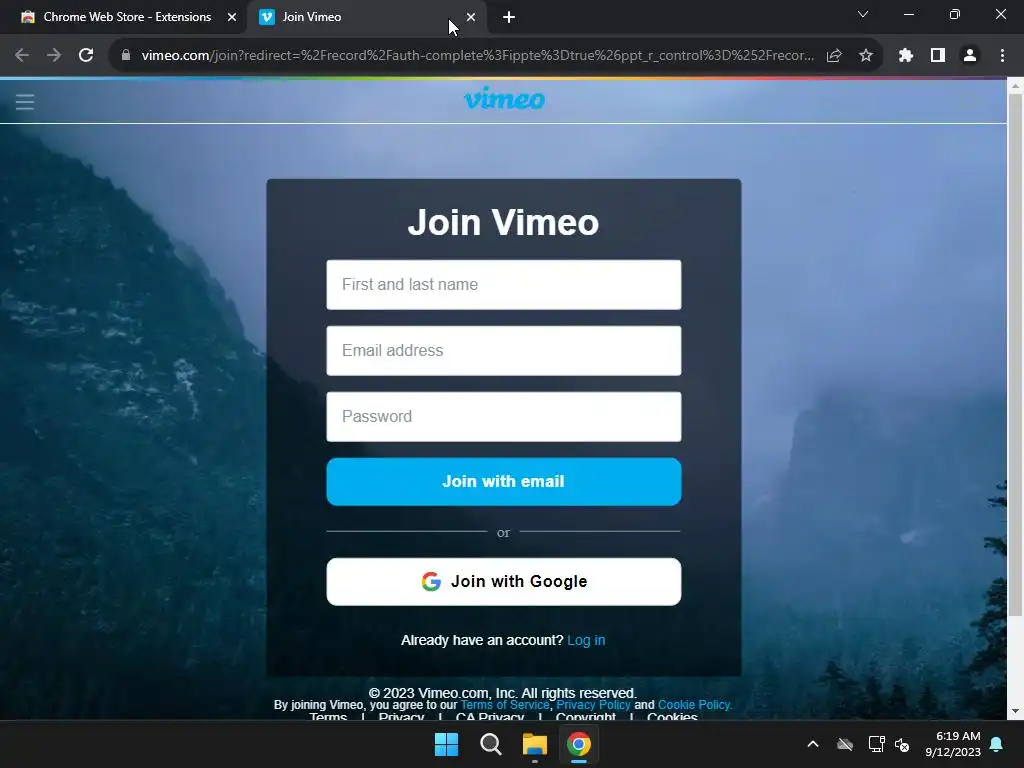Open the Chrome three-dot menu
Image resolution: width=1024 pixels, height=768 pixels.
tap(1002, 56)
